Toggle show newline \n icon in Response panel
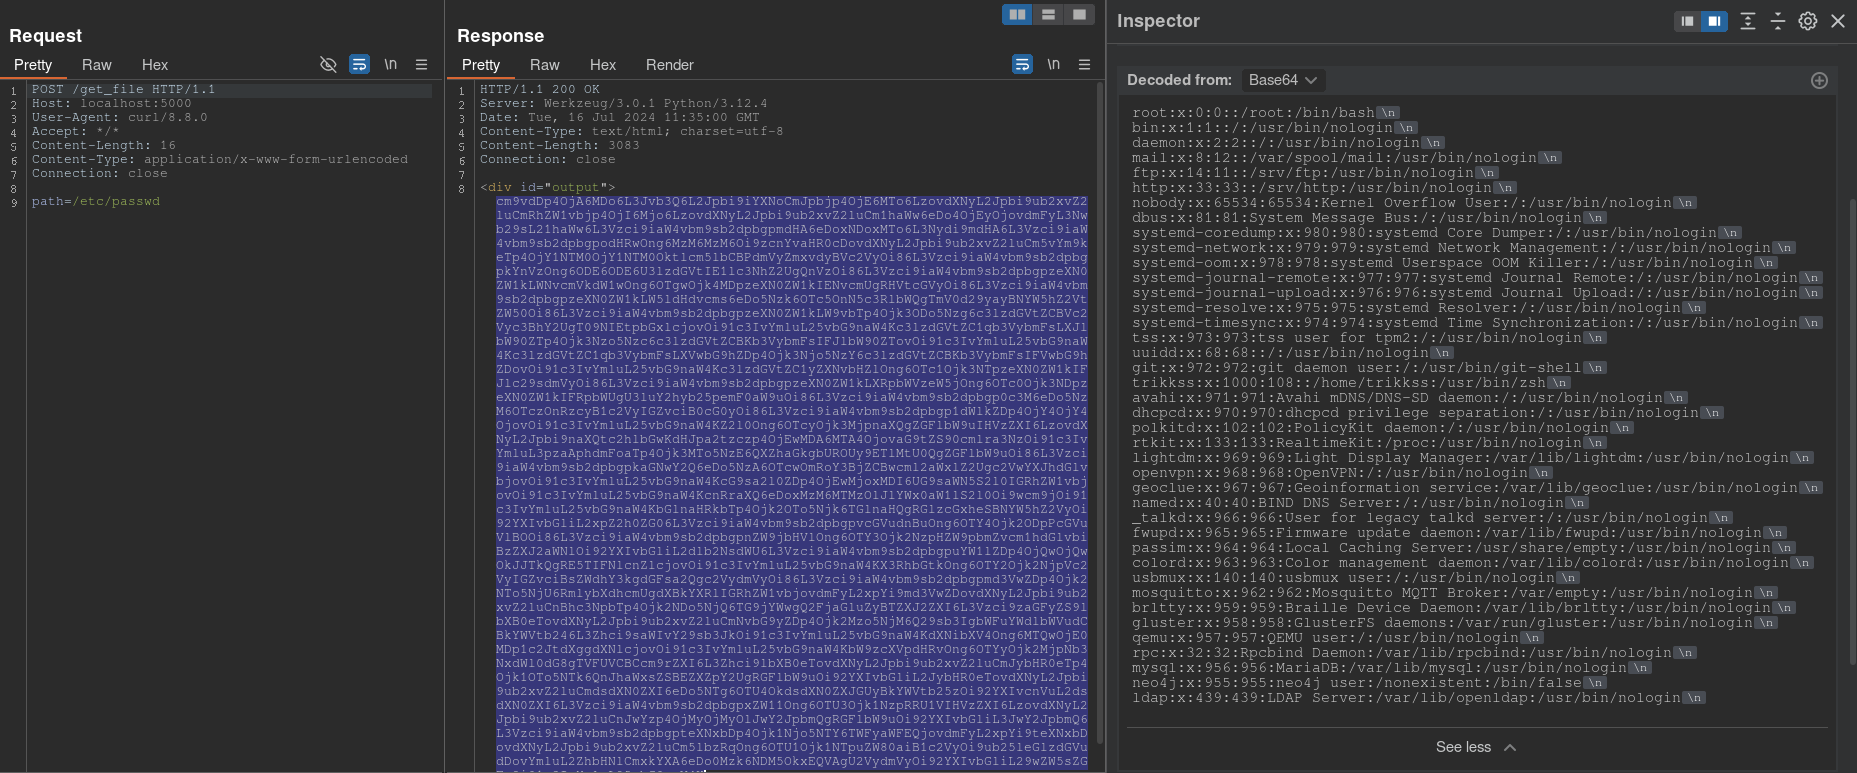1857x773 pixels. tap(1054, 64)
